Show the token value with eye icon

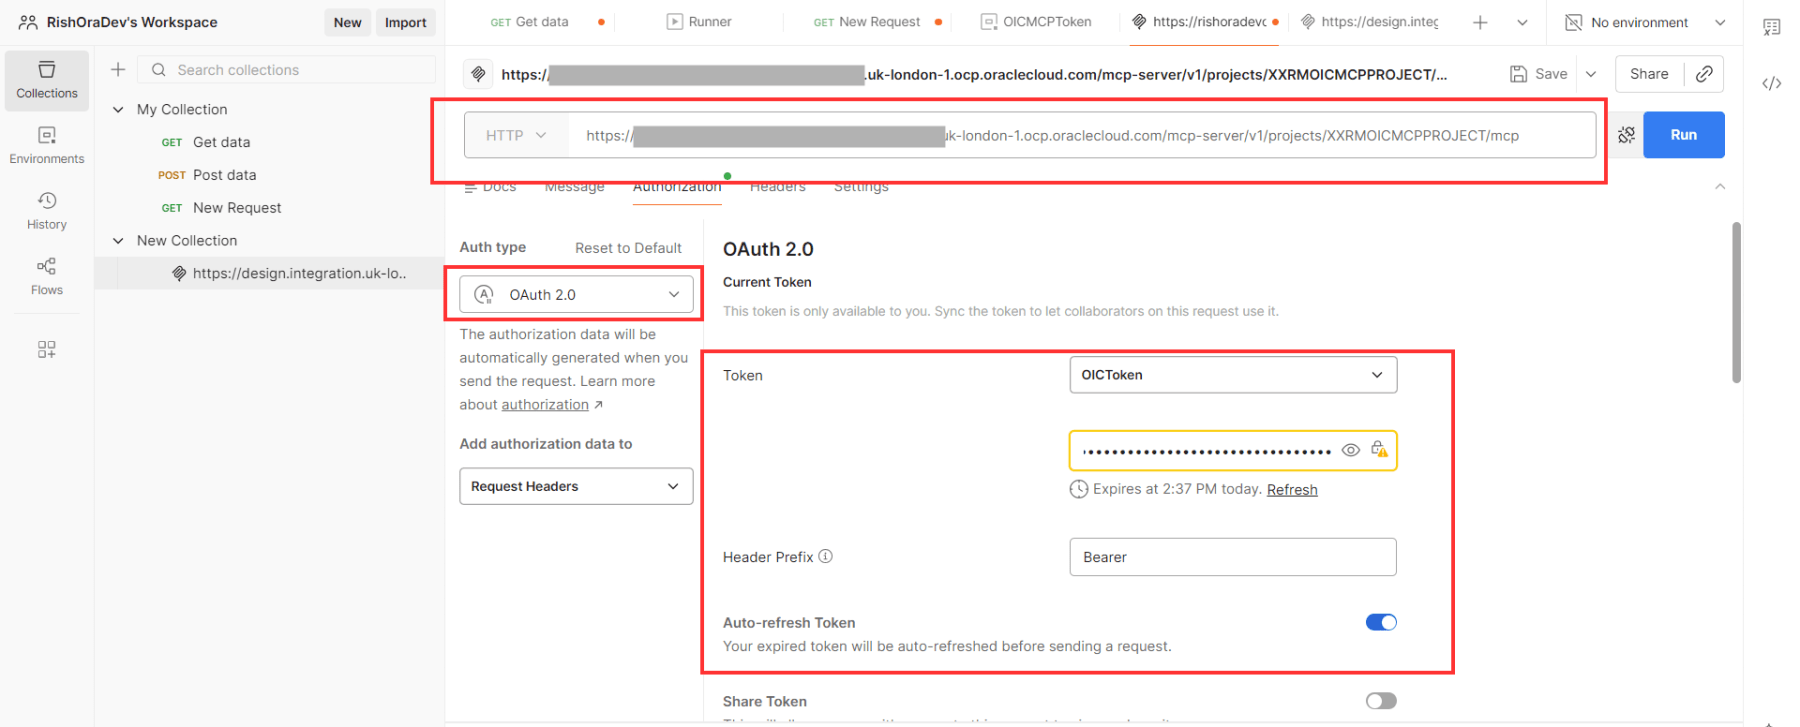[1350, 450]
